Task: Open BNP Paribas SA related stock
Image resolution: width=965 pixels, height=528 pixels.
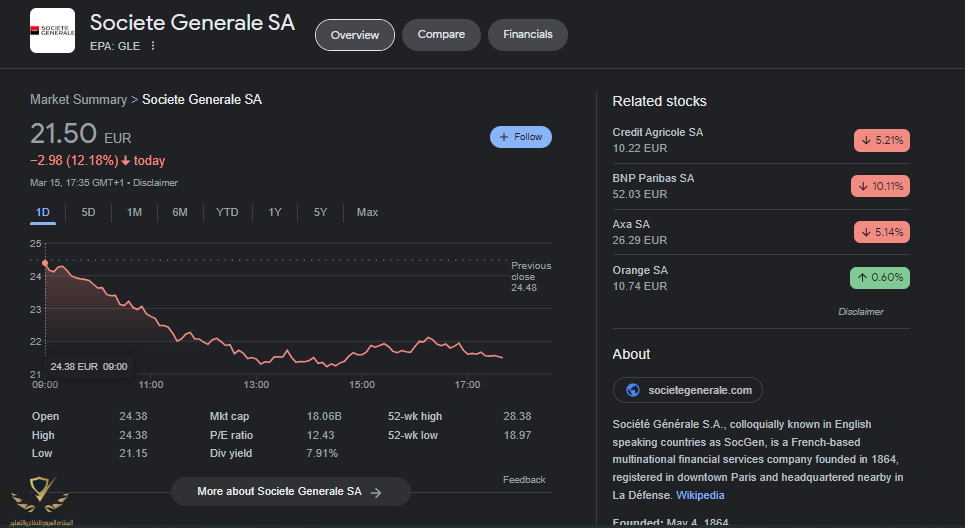Action: click(x=761, y=186)
